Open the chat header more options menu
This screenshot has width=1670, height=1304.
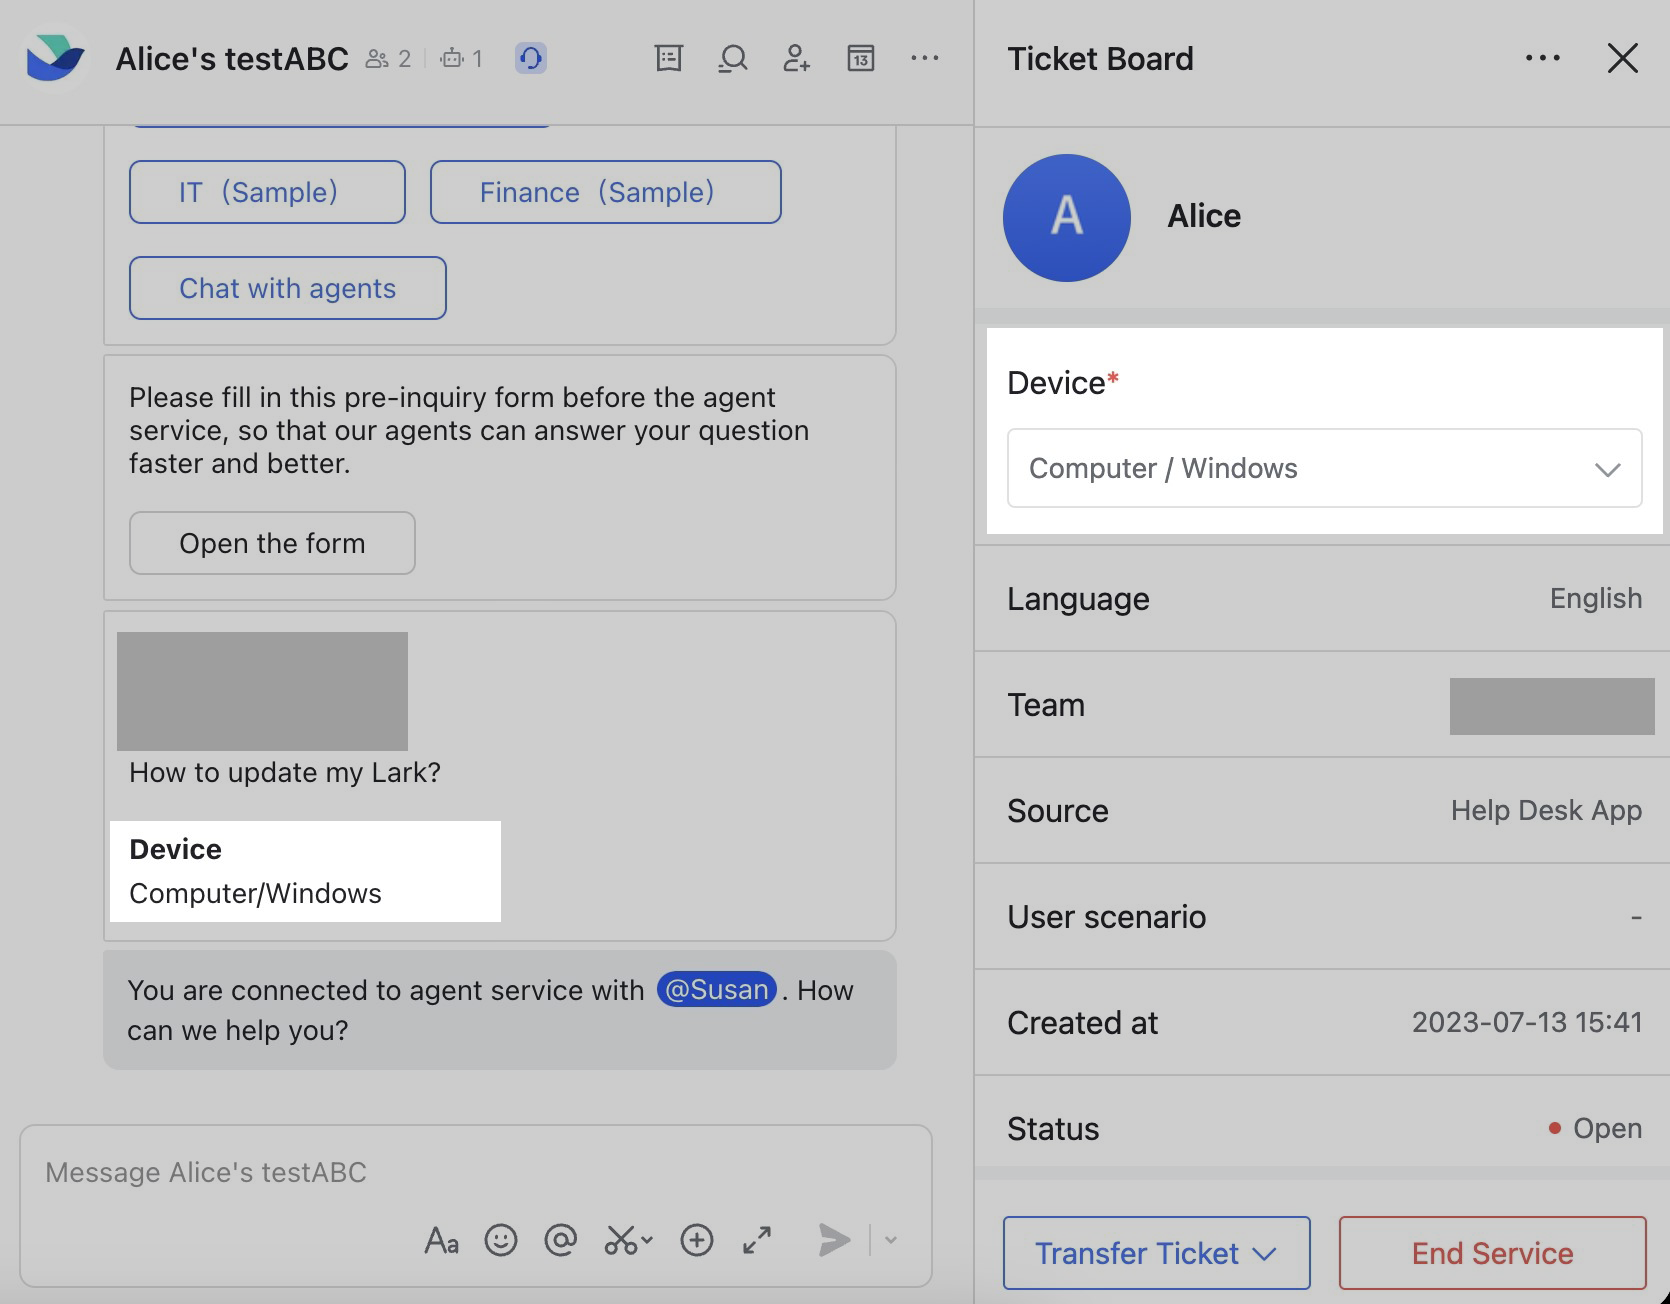(x=925, y=58)
